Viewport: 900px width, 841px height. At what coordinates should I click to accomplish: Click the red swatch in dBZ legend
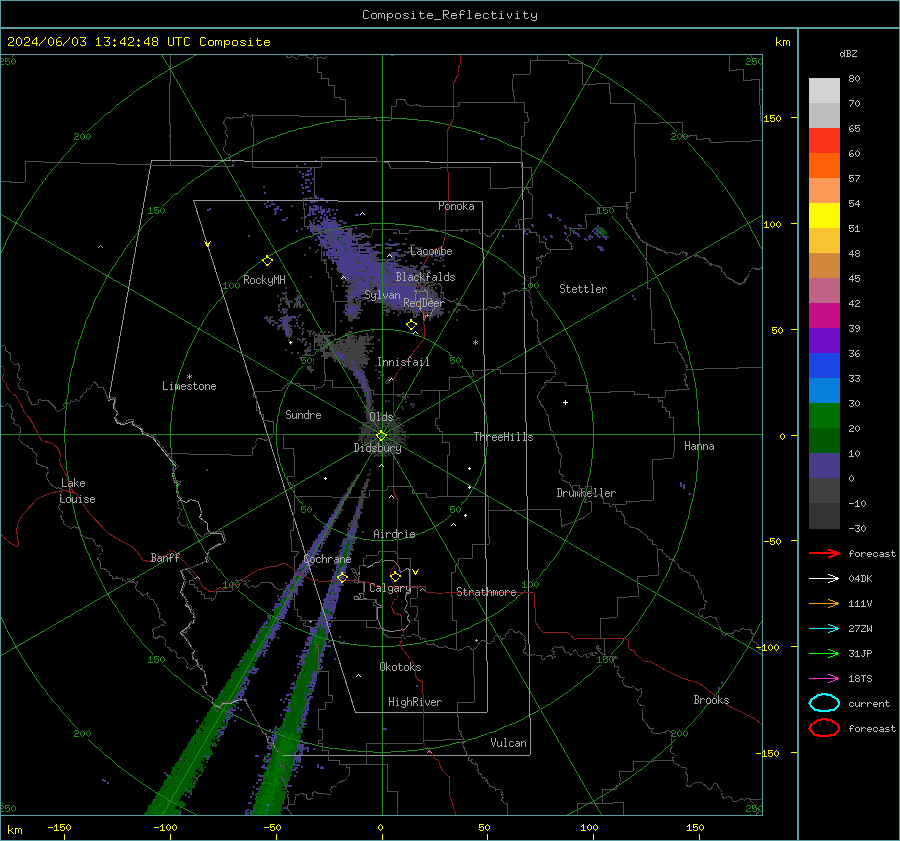point(824,141)
